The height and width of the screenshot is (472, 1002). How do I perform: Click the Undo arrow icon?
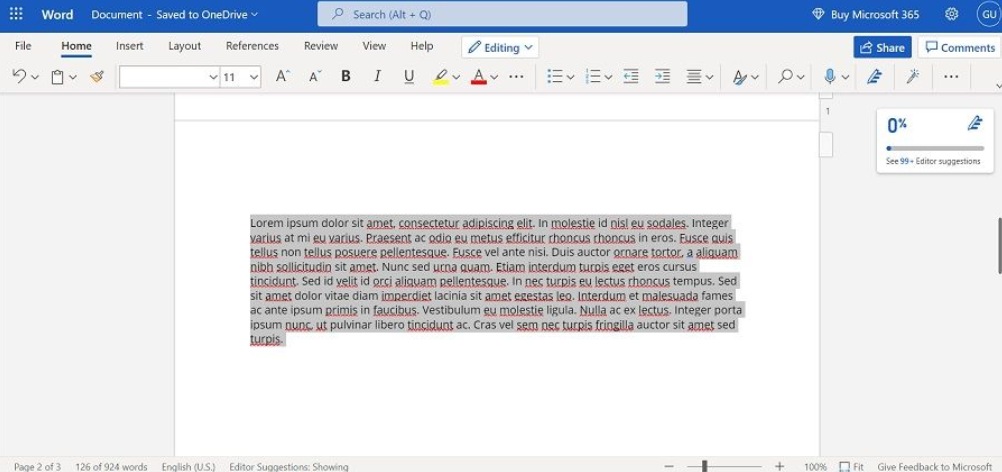(x=19, y=77)
